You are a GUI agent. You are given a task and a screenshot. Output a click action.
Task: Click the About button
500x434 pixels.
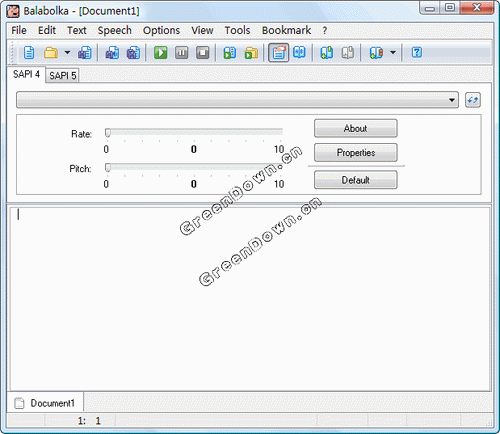tap(356, 128)
